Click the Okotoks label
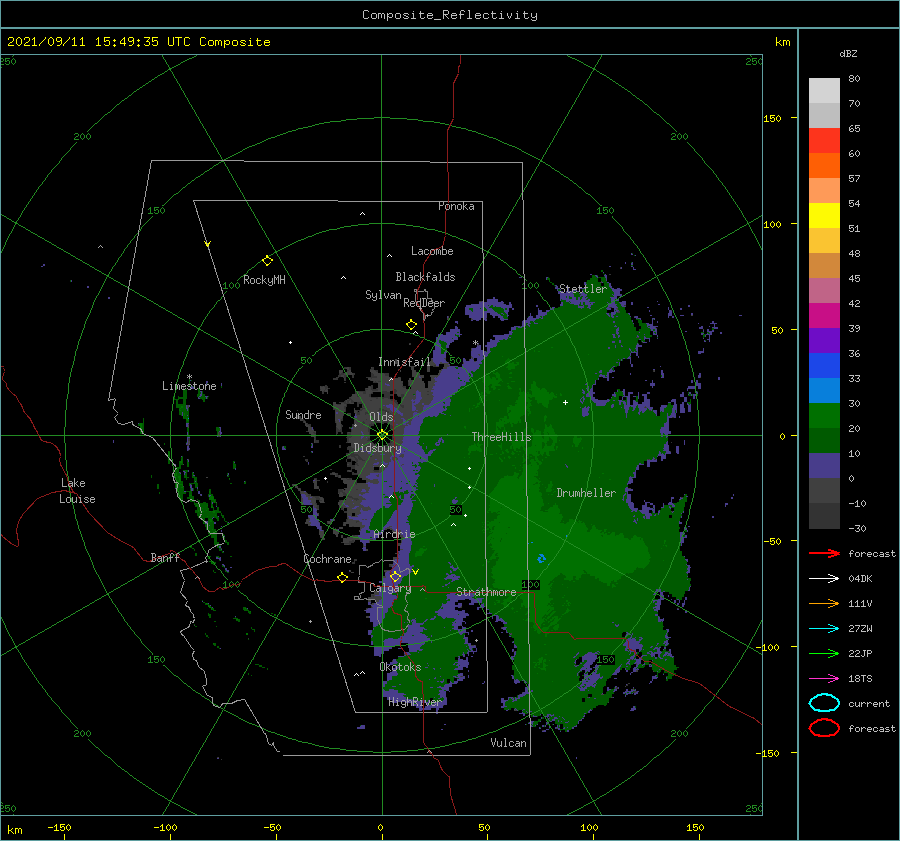The image size is (900, 841). (x=400, y=667)
